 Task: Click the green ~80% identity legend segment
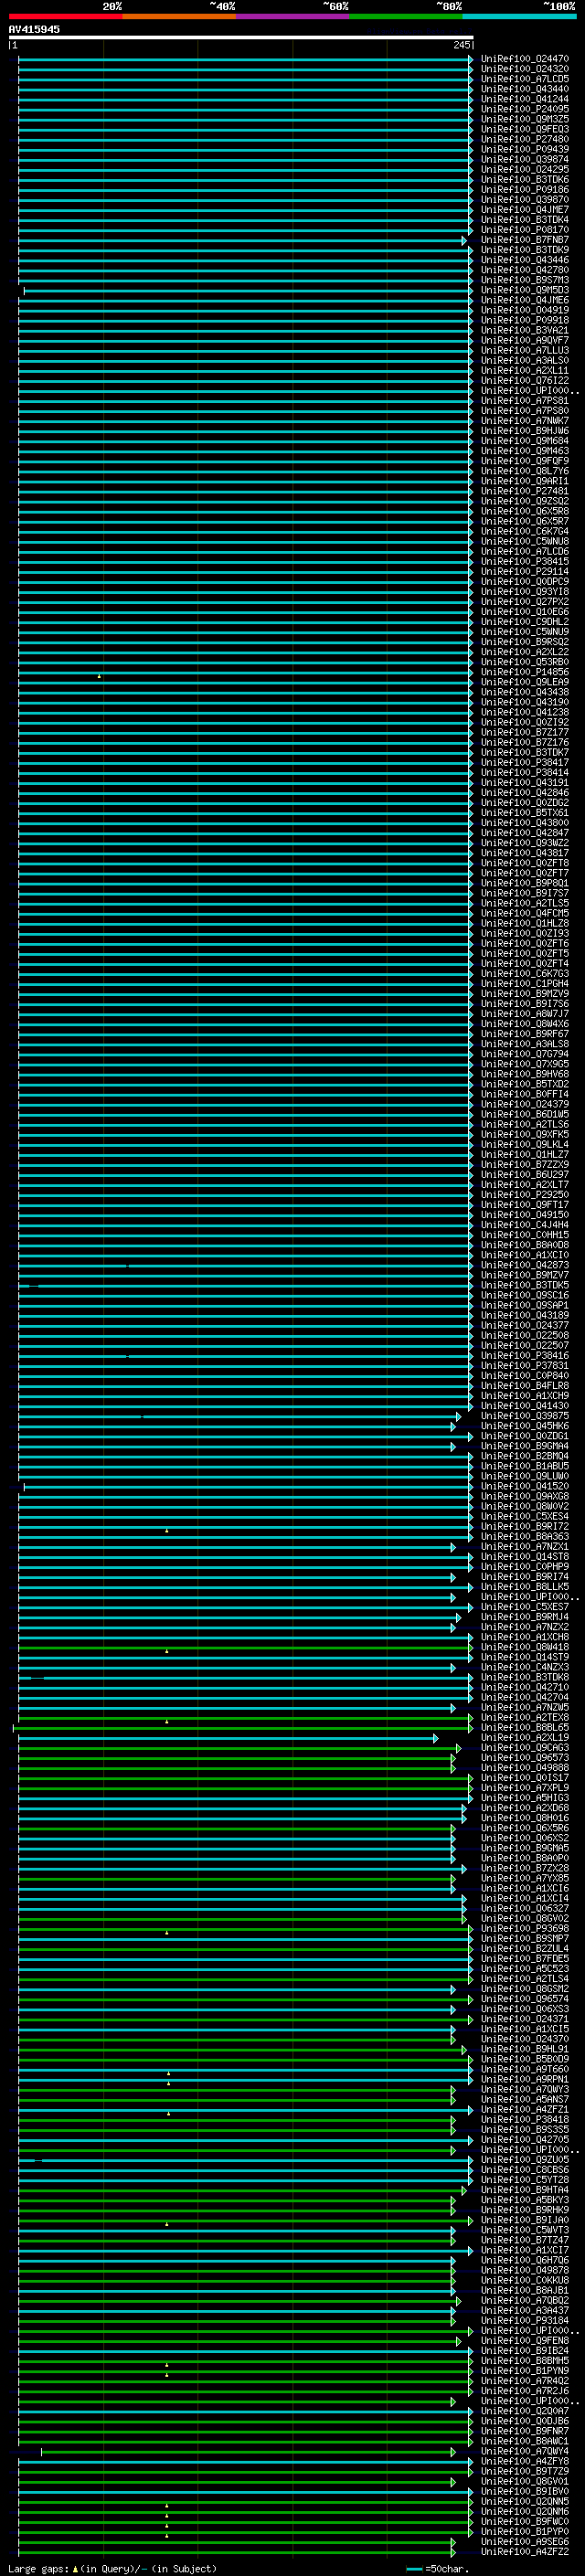[405, 16]
